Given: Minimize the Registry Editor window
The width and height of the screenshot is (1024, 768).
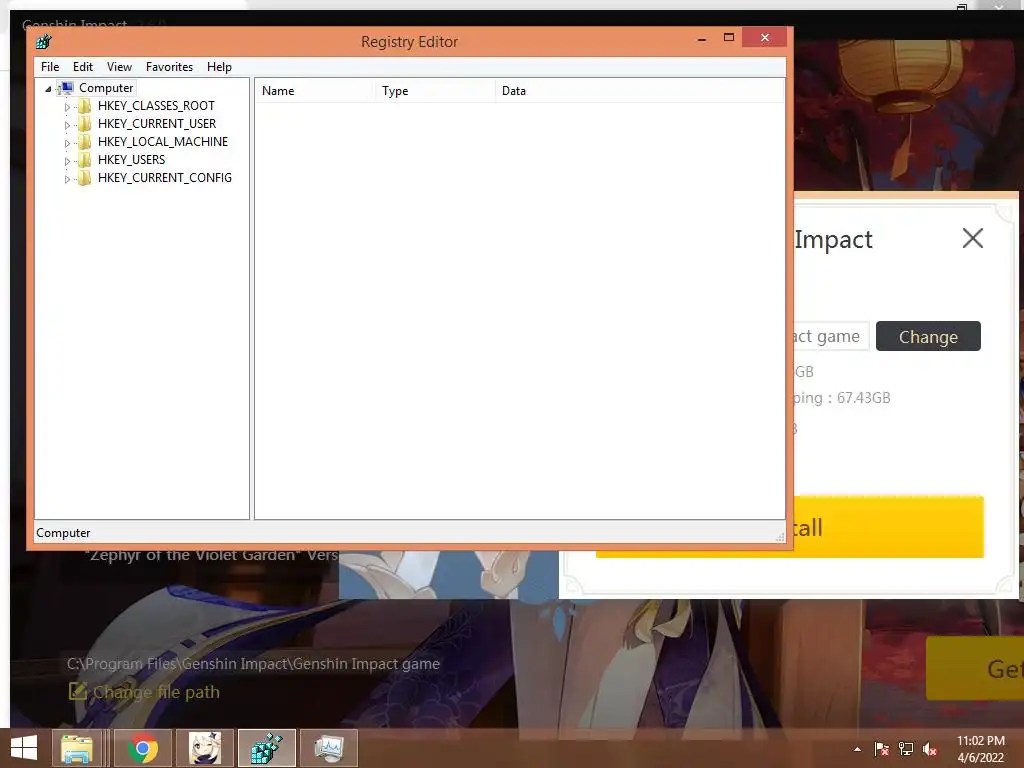Looking at the screenshot, I should click(x=701, y=38).
